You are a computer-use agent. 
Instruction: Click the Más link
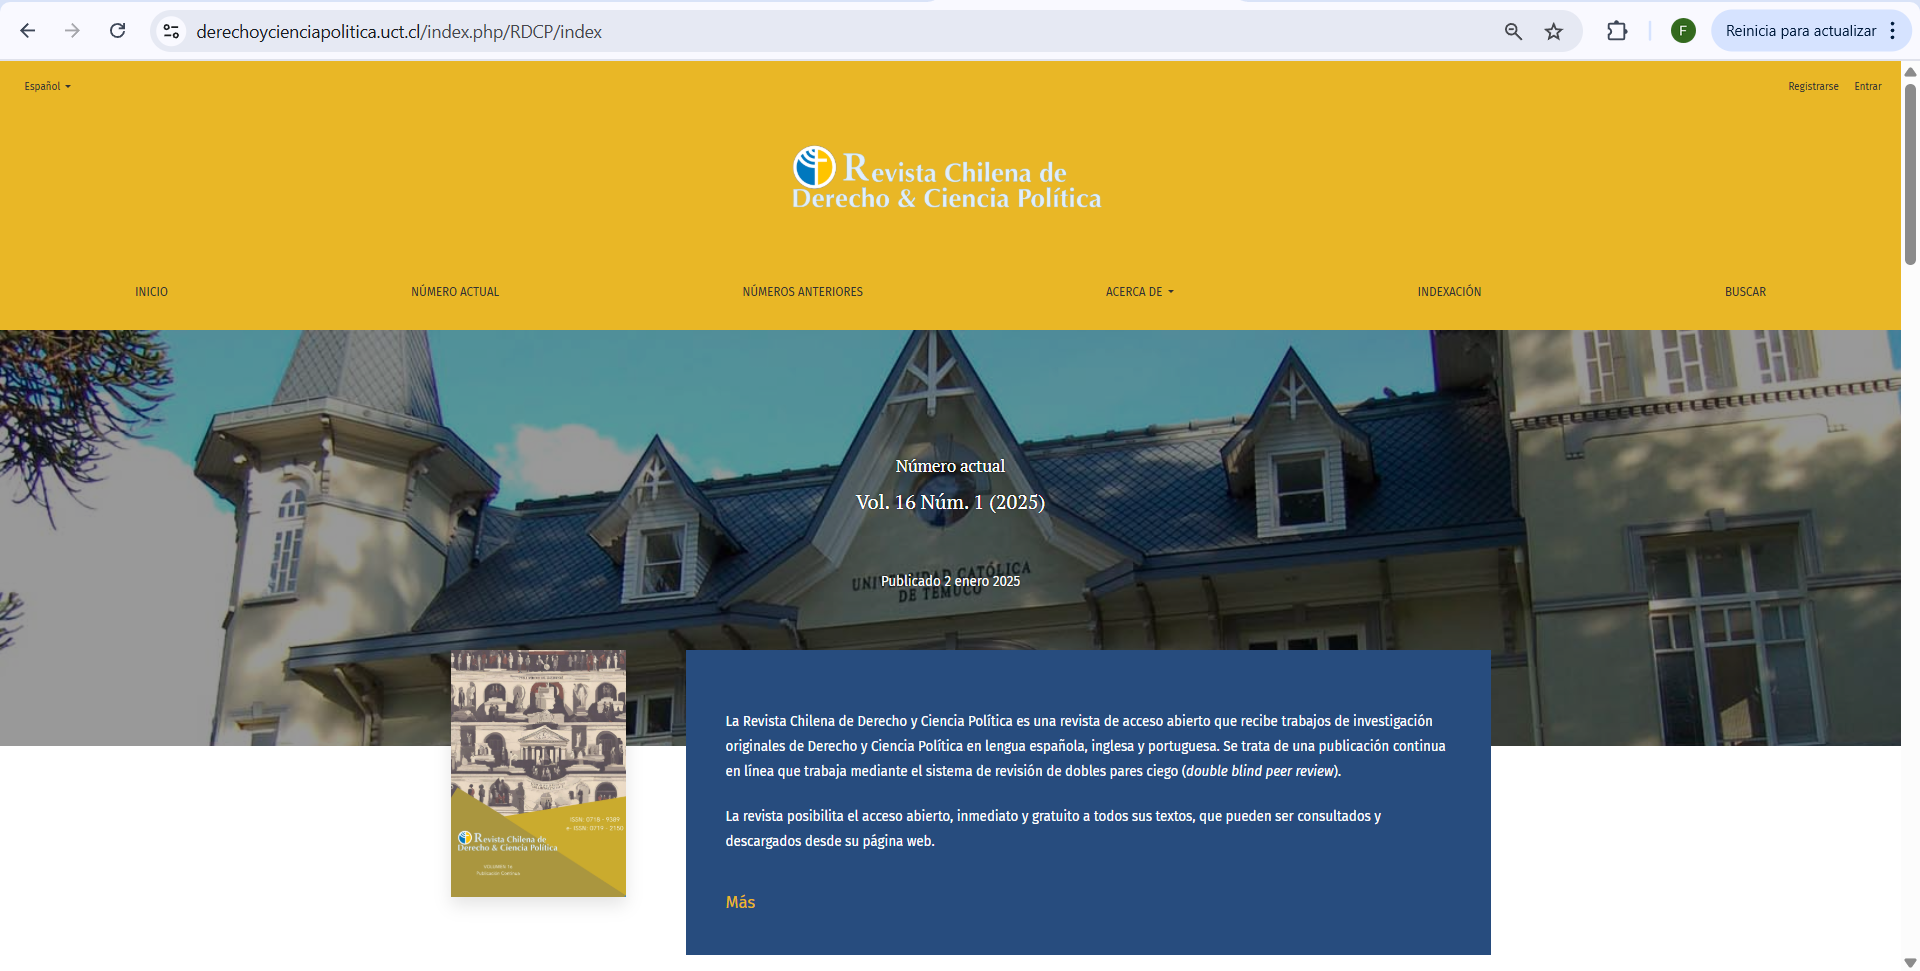coord(740,902)
